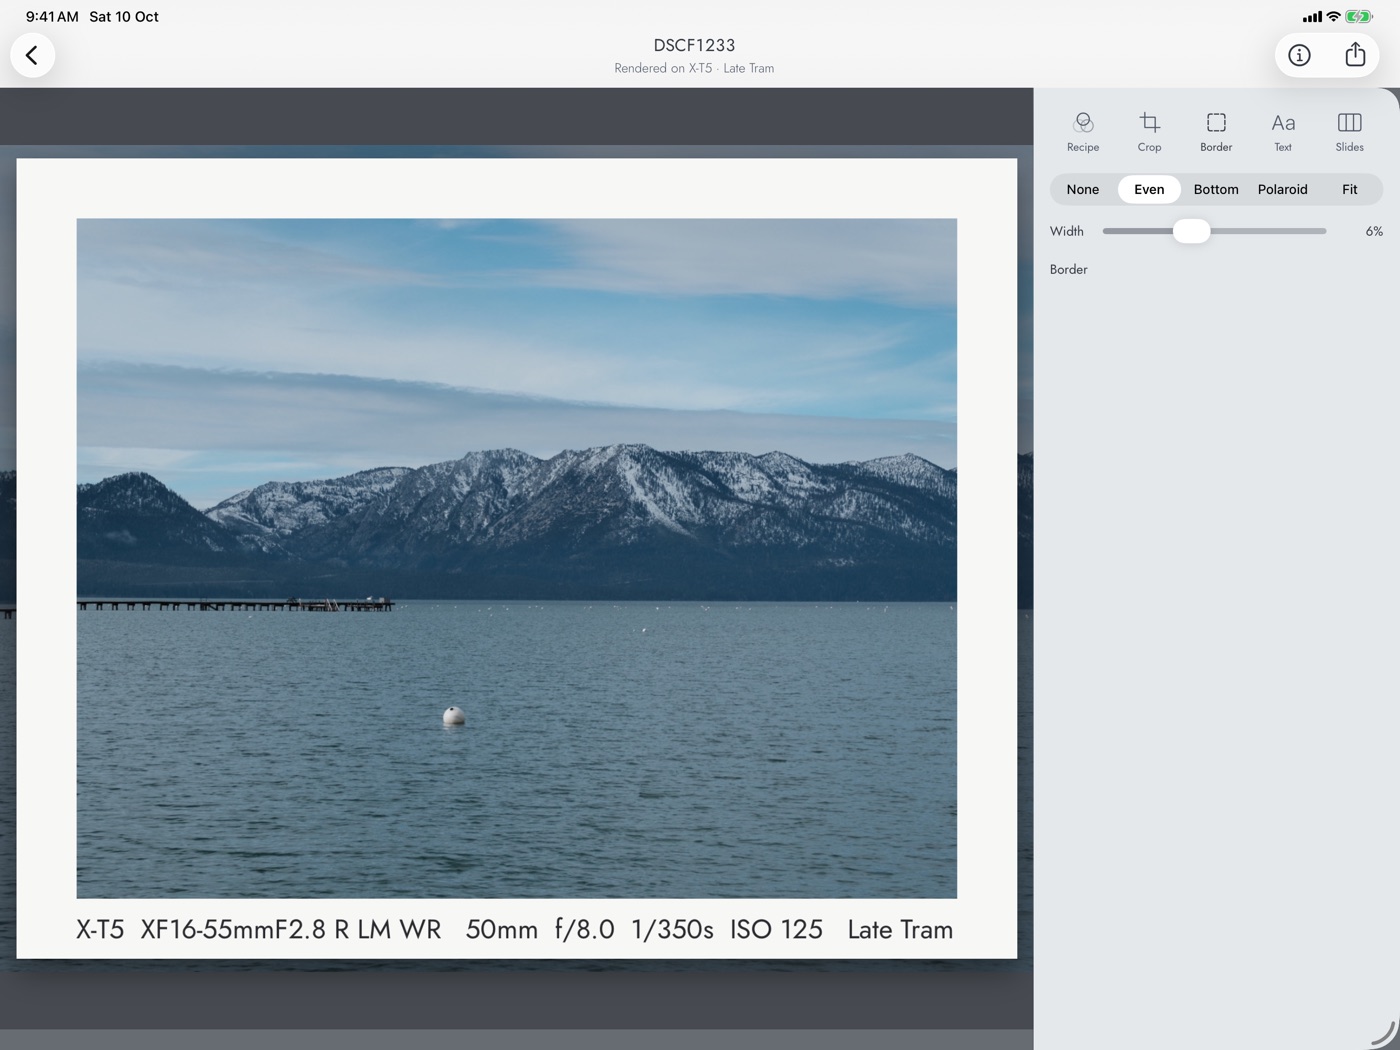Viewport: 1400px width, 1050px height.
Task: Tap the 9:41 AM clock
Action: pos(52,16)
